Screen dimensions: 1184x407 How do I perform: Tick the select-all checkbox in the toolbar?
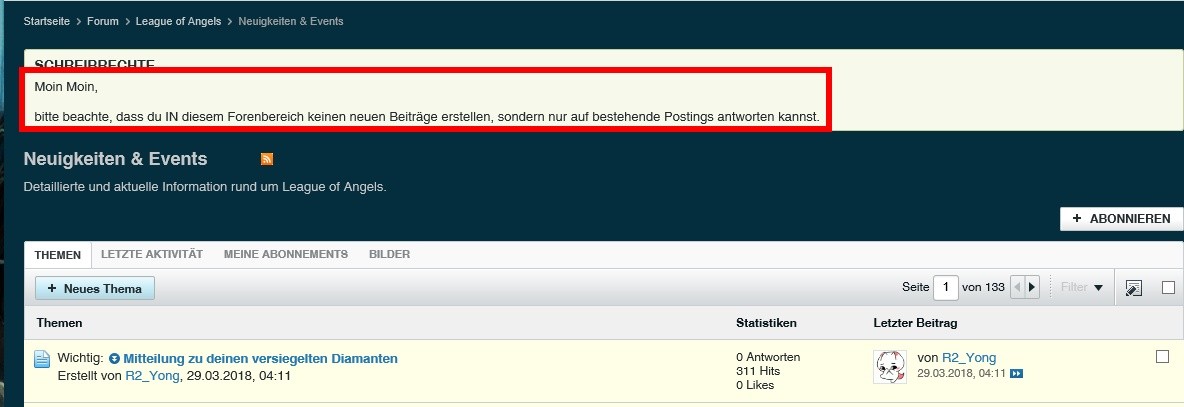pyautogui.click(x=1168, y=287)
